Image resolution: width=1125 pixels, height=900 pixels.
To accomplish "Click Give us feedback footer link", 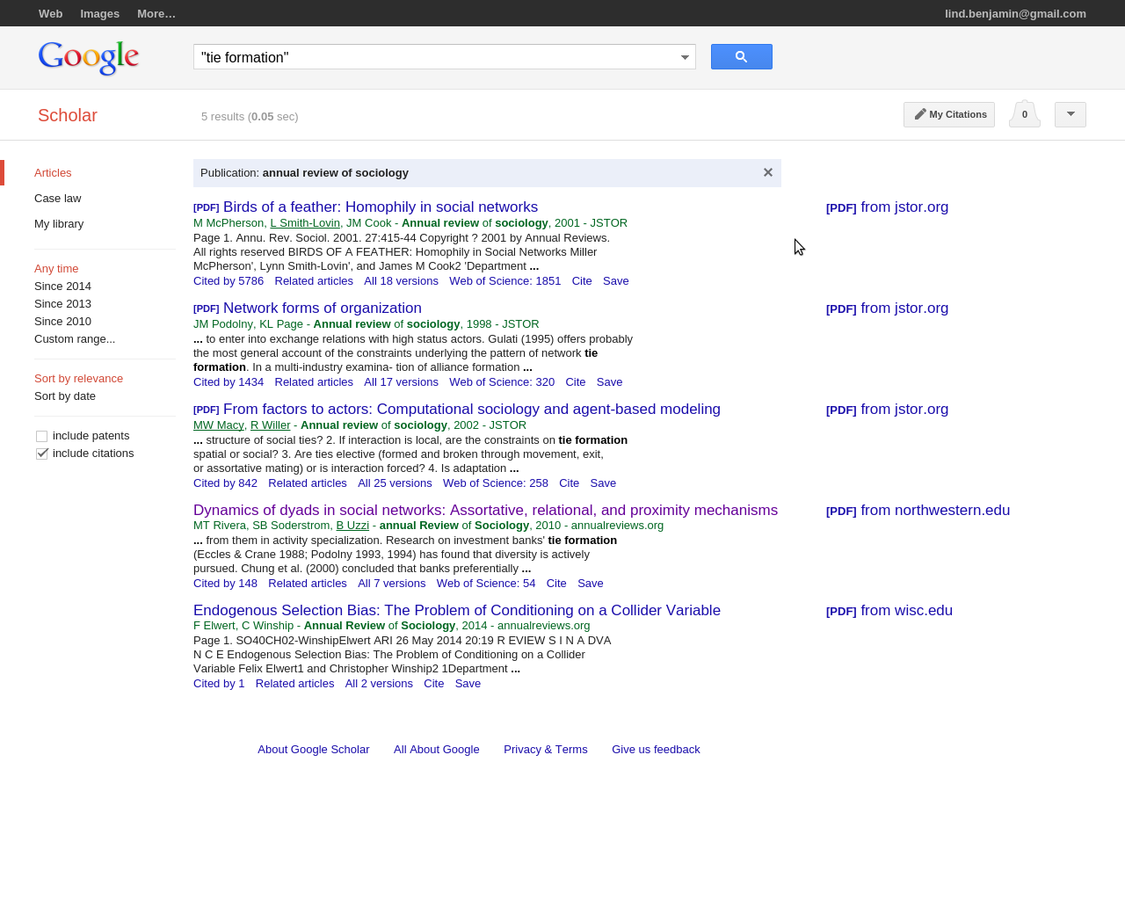I will click(x=656, y=749).
